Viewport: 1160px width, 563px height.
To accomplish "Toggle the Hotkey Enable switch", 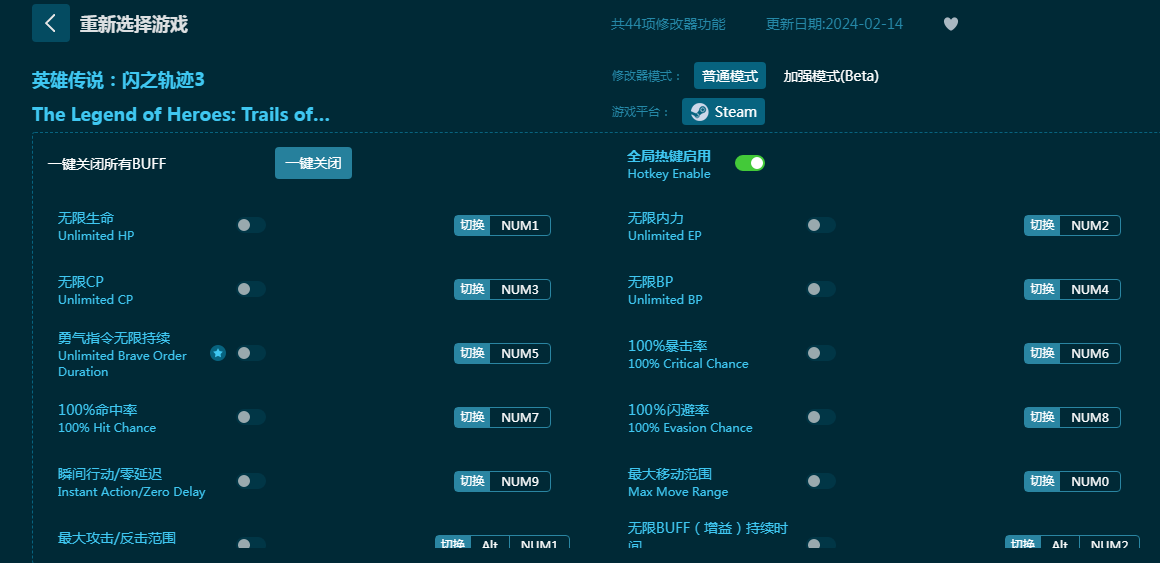I will coord(749,163).
